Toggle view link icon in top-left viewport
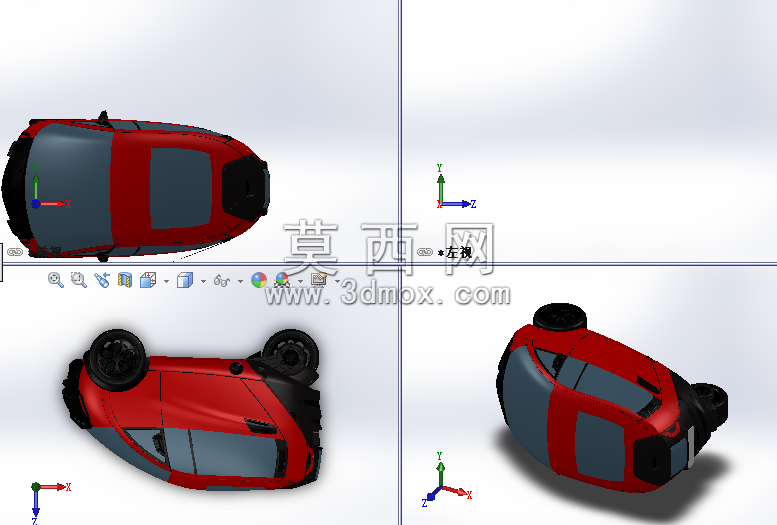 click(15, 252)
